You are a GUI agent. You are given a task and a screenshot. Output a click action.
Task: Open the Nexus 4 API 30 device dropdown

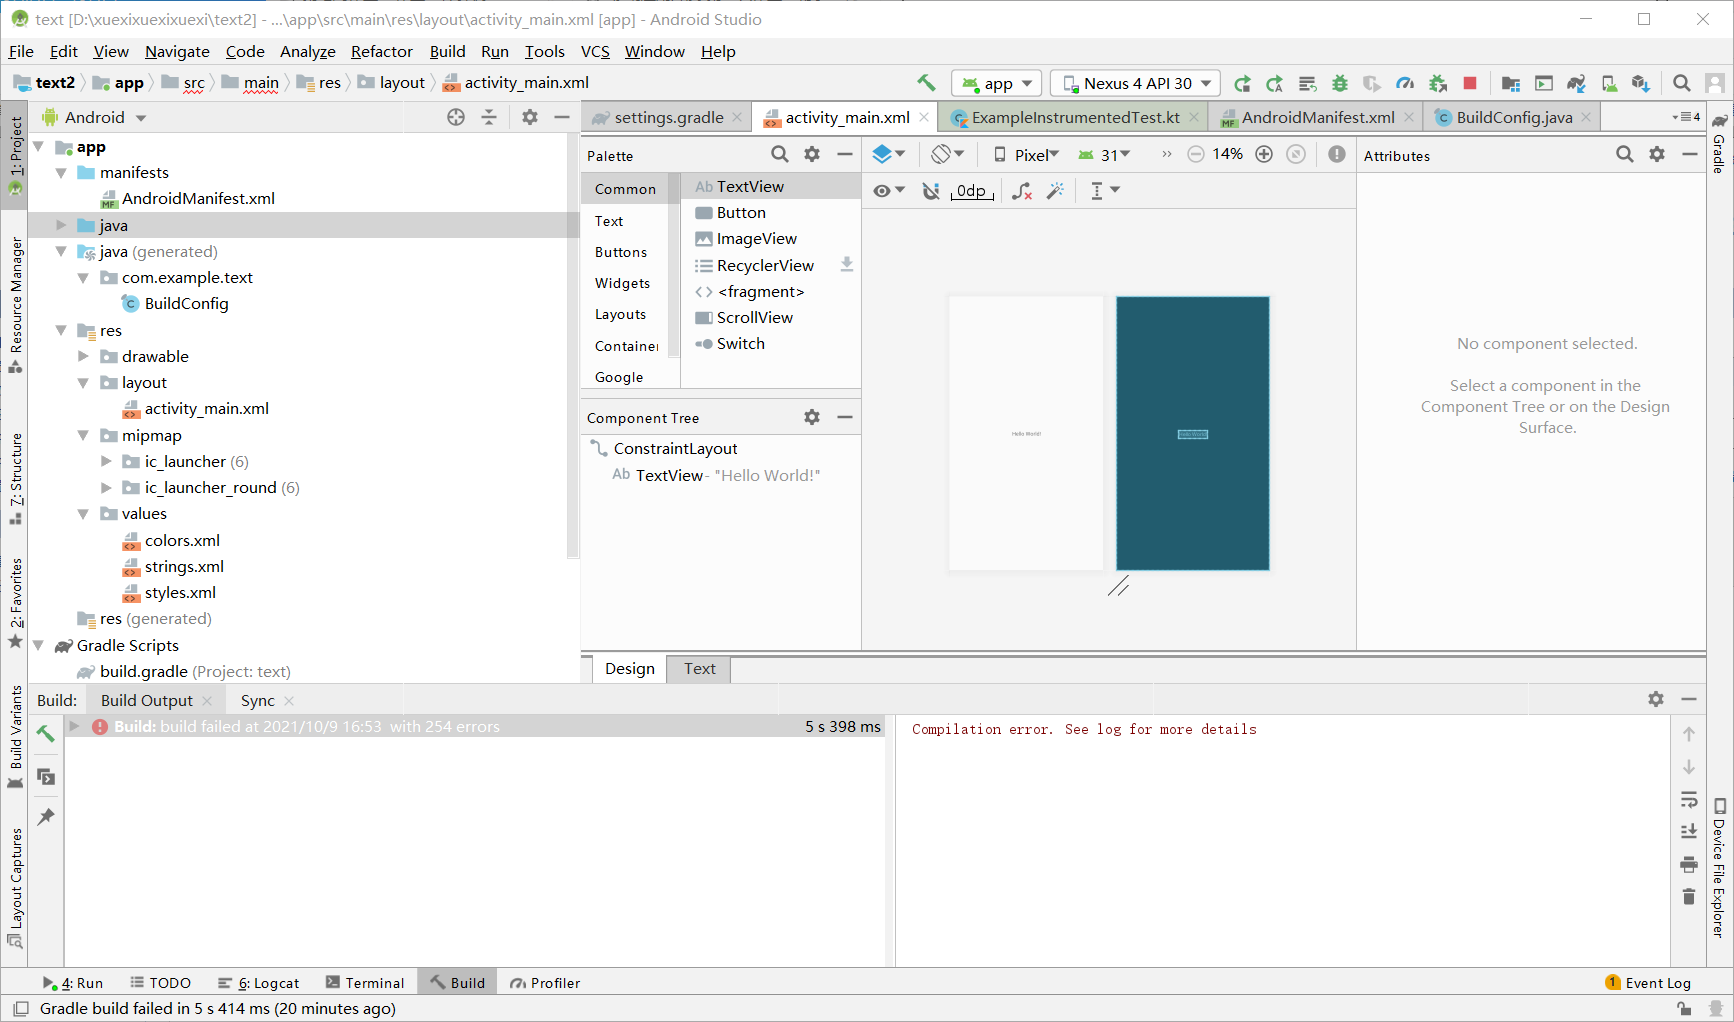click(1136, 84)
